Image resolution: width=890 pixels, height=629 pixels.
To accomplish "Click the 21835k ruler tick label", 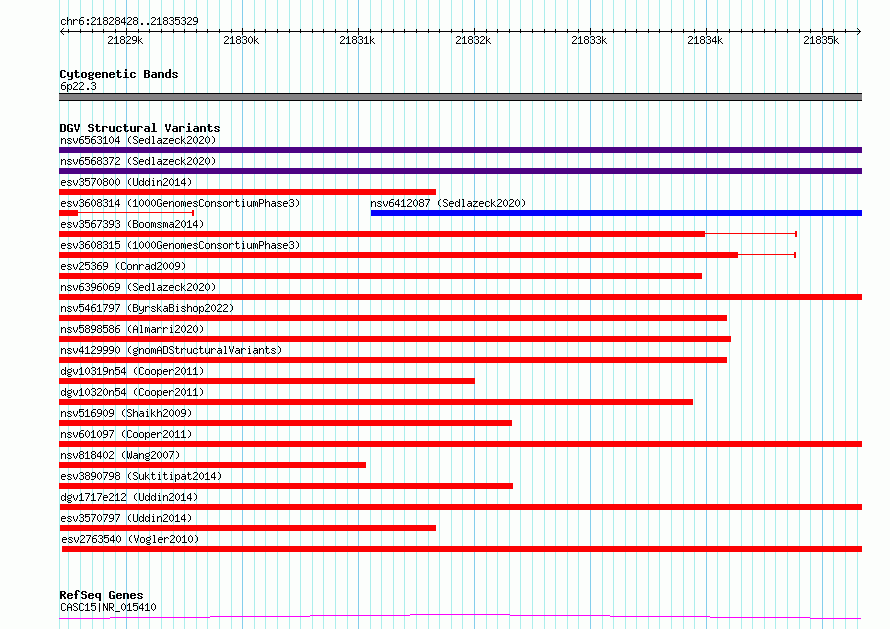I will [821, 40].
